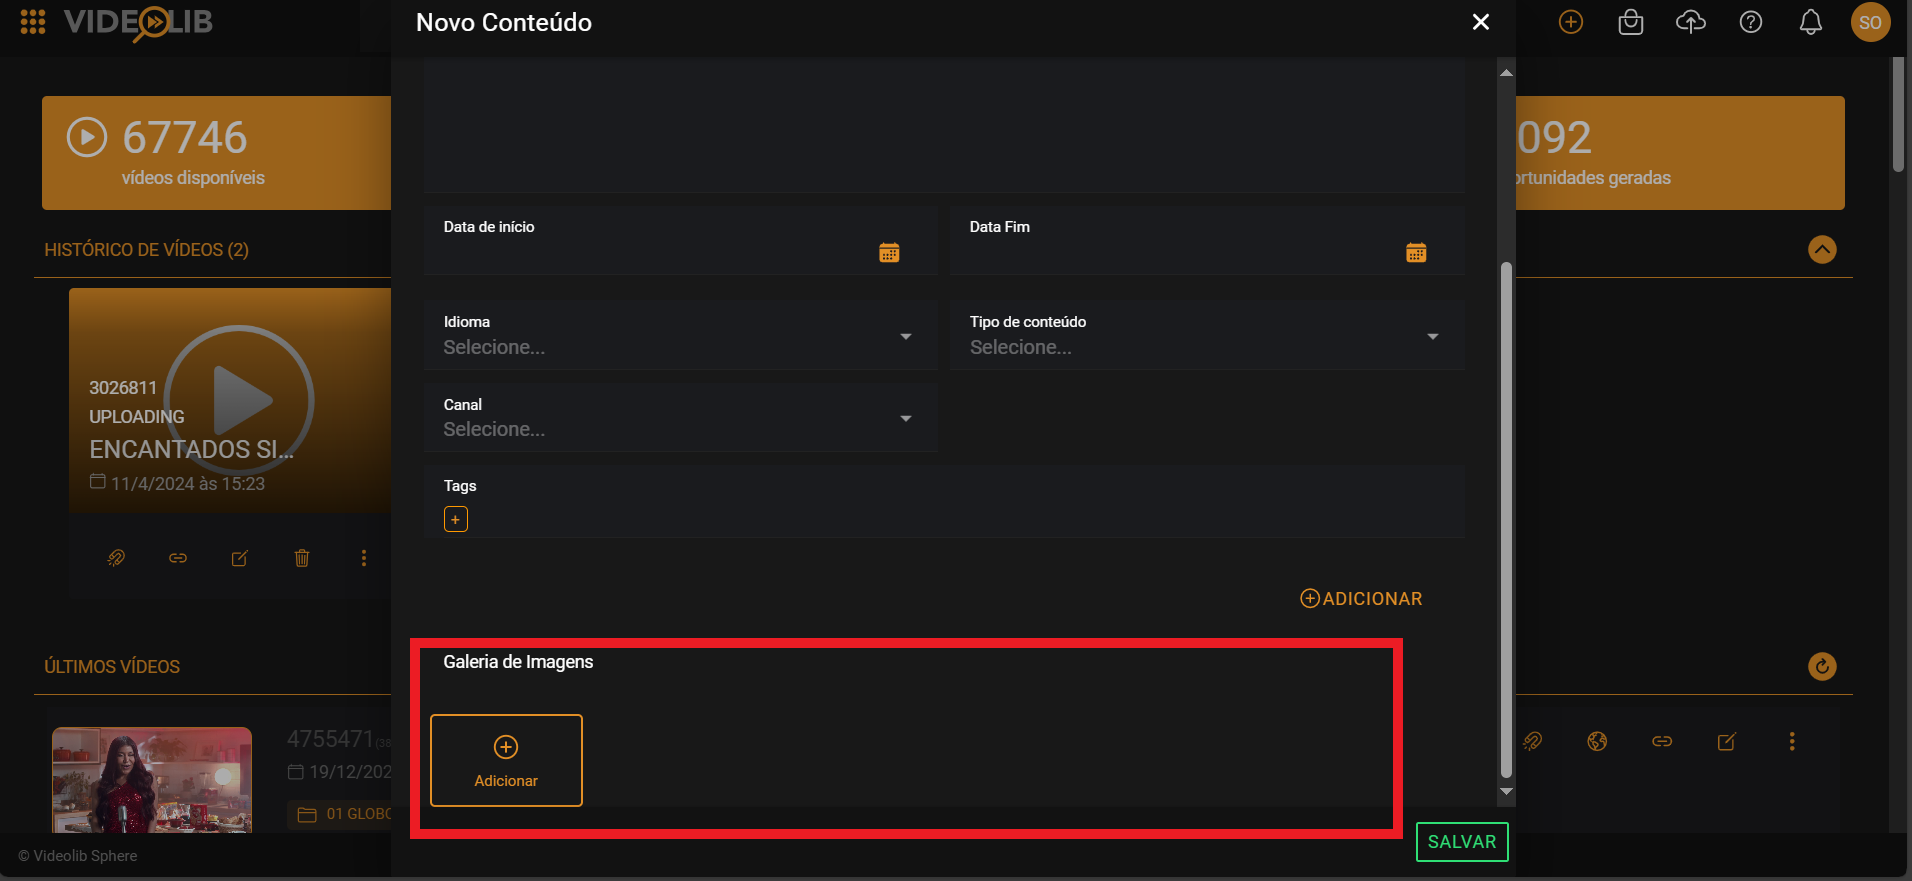Delete the ENCANTADOS video with trash icon
Viewport: 1912px width, 881px height.
tap(302, 558)
